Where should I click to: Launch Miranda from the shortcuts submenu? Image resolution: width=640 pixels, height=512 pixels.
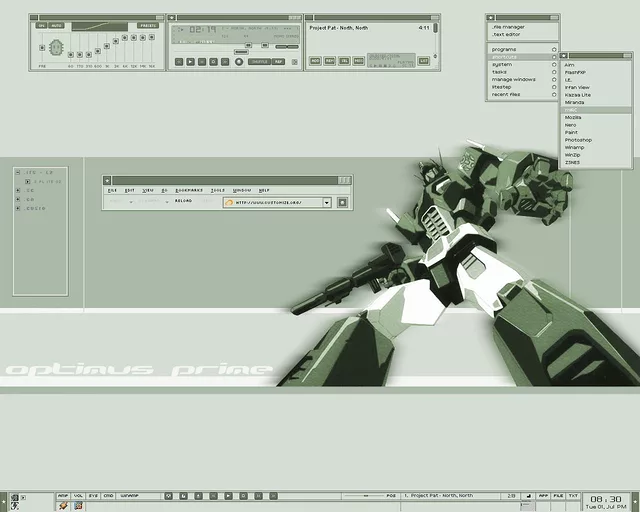[x=596, y=102]
